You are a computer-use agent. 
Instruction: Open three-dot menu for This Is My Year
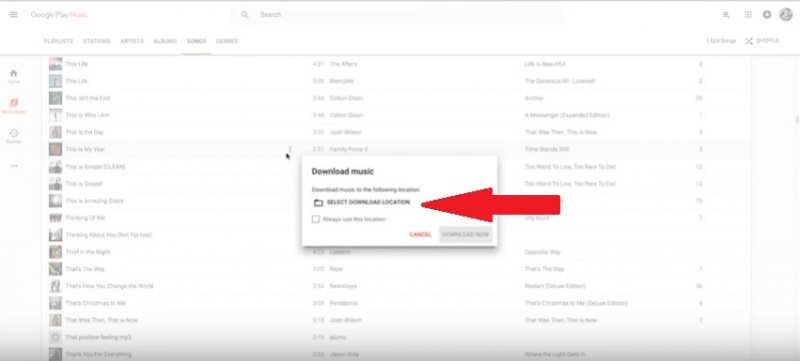[290, 149]
